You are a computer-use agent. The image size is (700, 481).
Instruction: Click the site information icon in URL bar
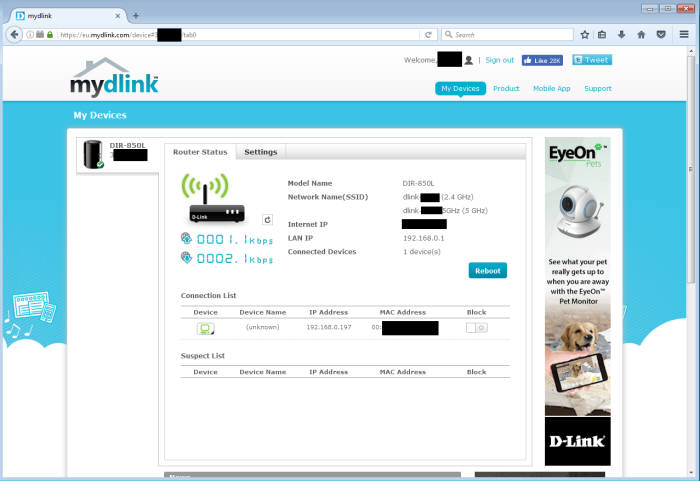point(30,35)
